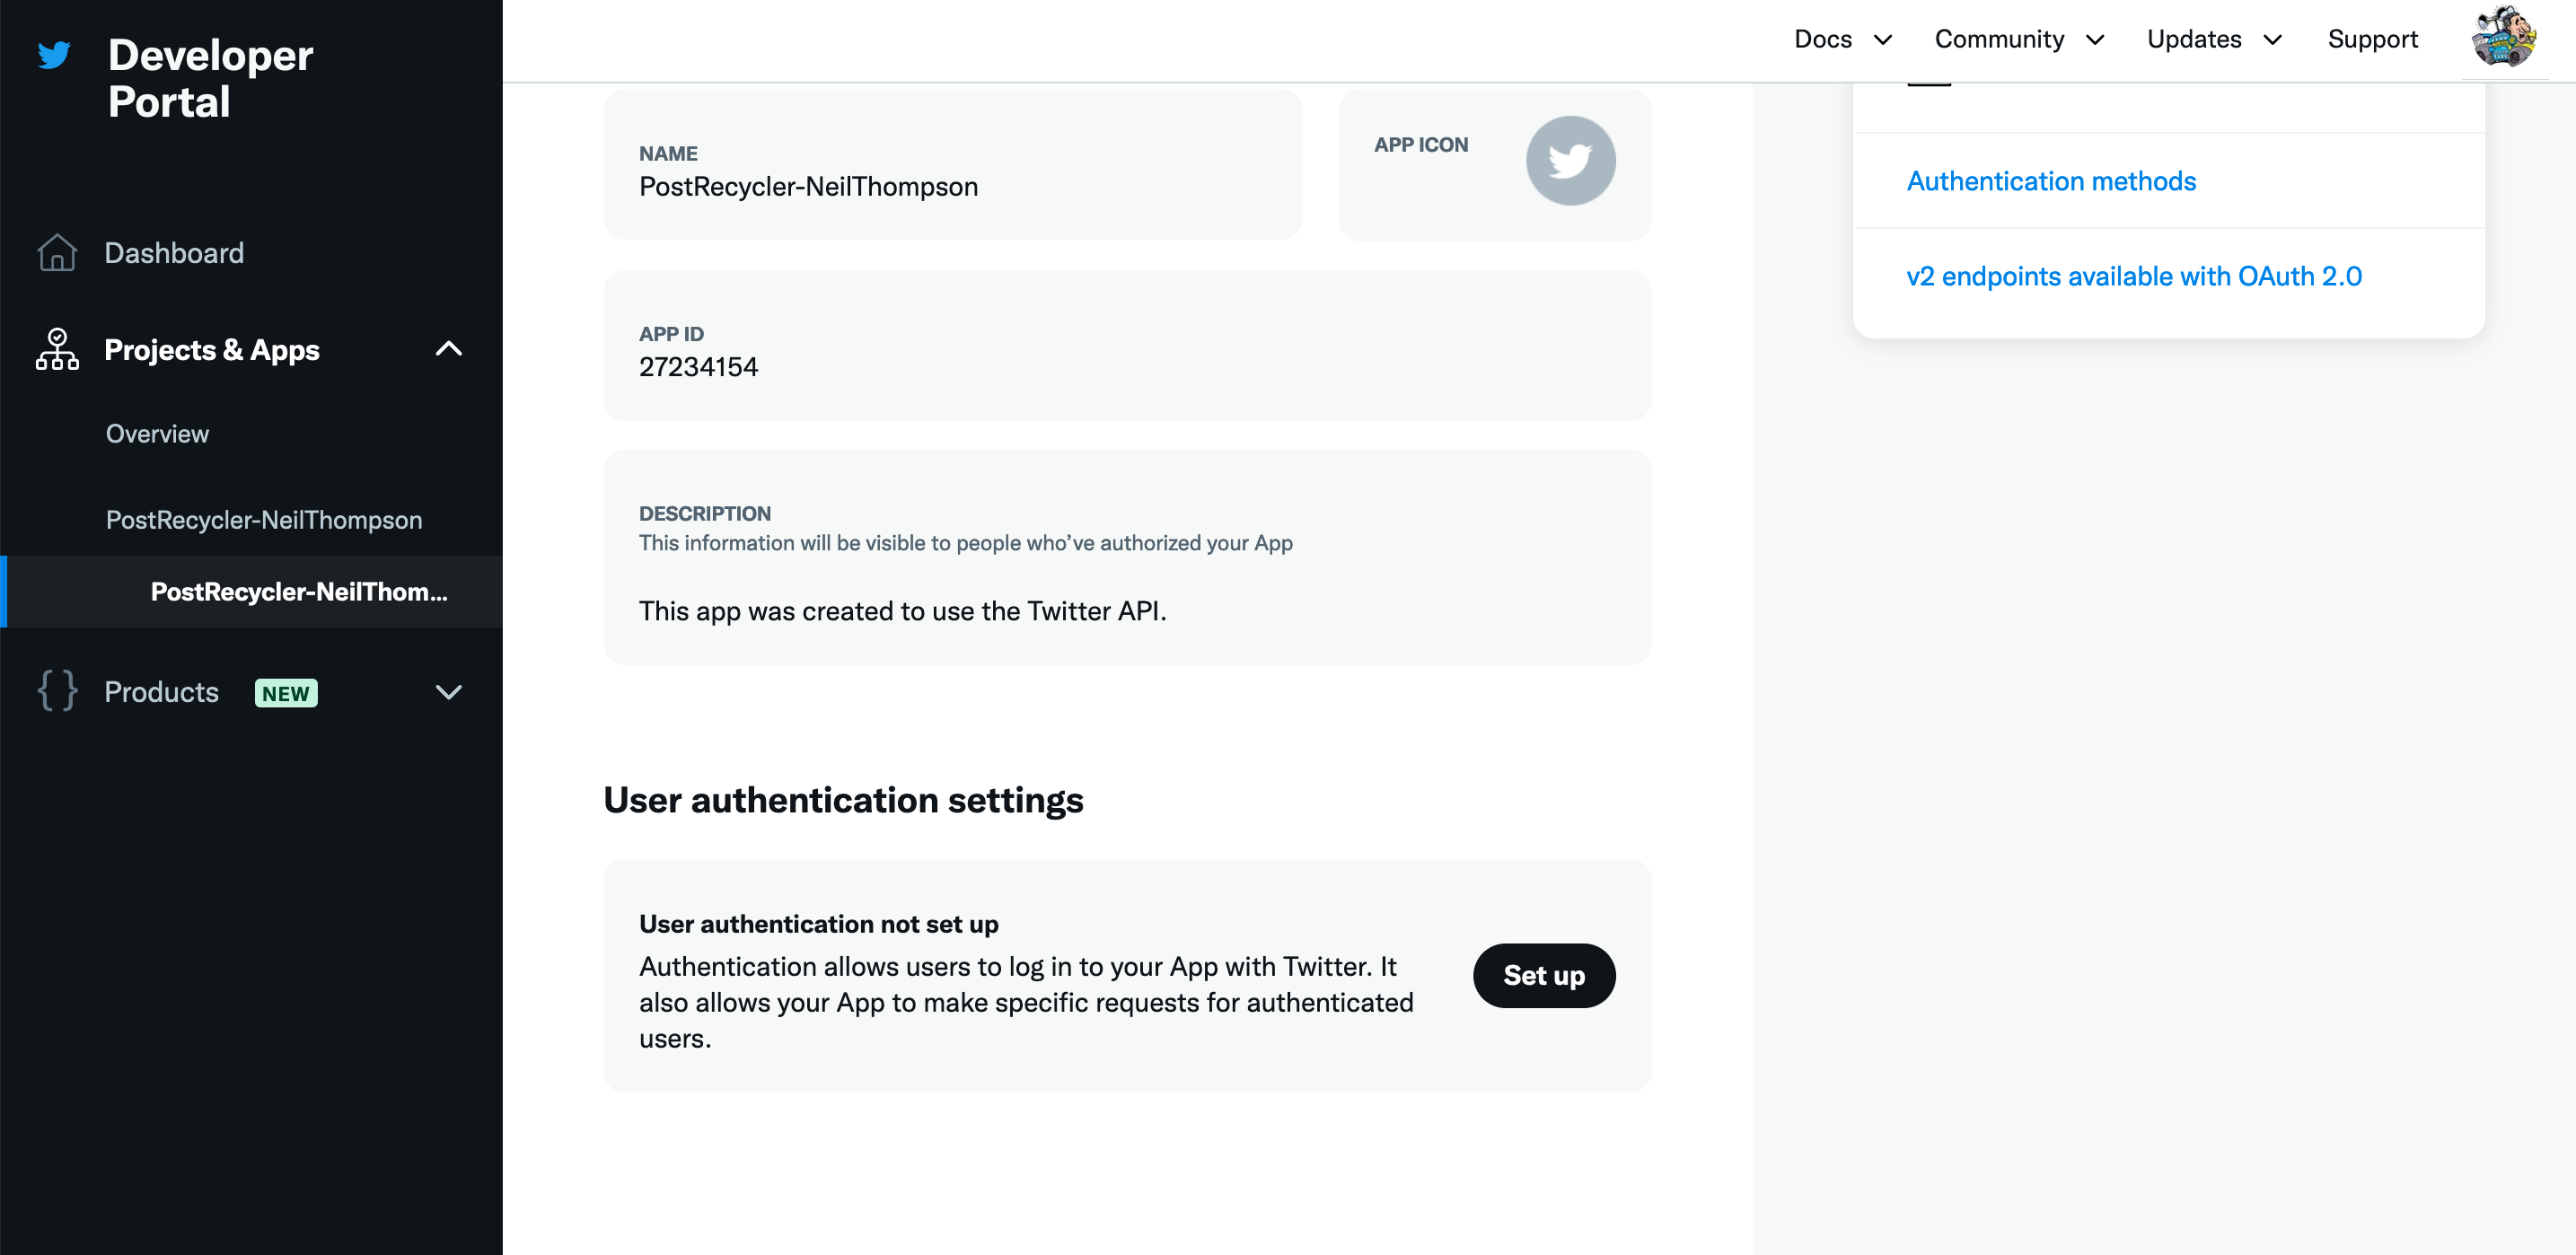Click the User authentication settings heading
The width and height of the screenshot is (2576, 1255).
843,800
